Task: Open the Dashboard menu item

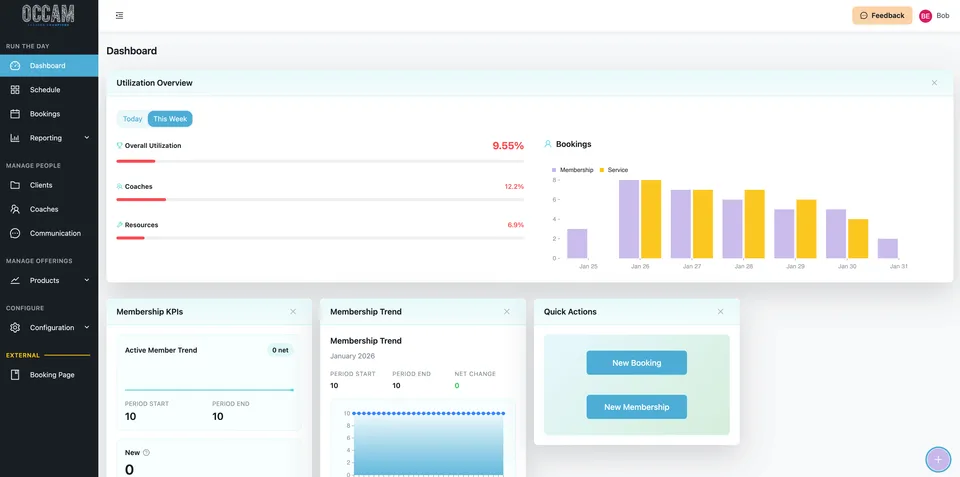Action: coord(49,66)
